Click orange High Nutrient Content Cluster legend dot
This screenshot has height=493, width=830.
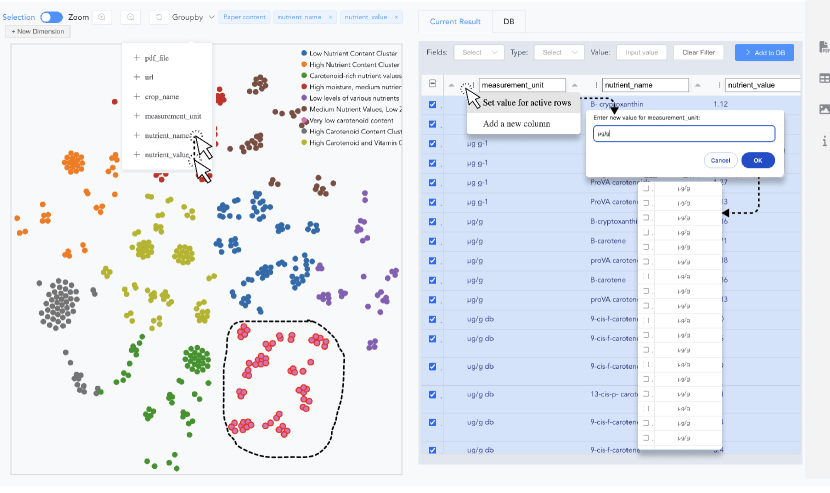304,64
